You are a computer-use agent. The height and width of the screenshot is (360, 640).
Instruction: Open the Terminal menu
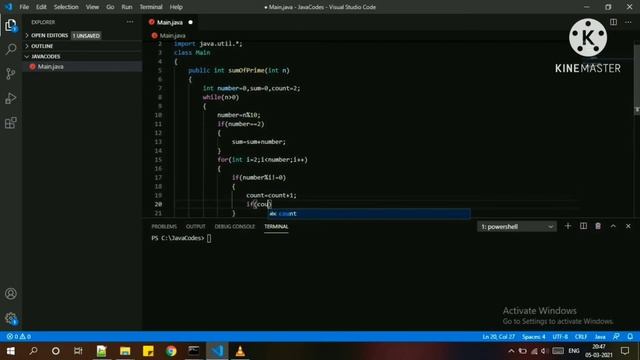(x=151, y=7)
